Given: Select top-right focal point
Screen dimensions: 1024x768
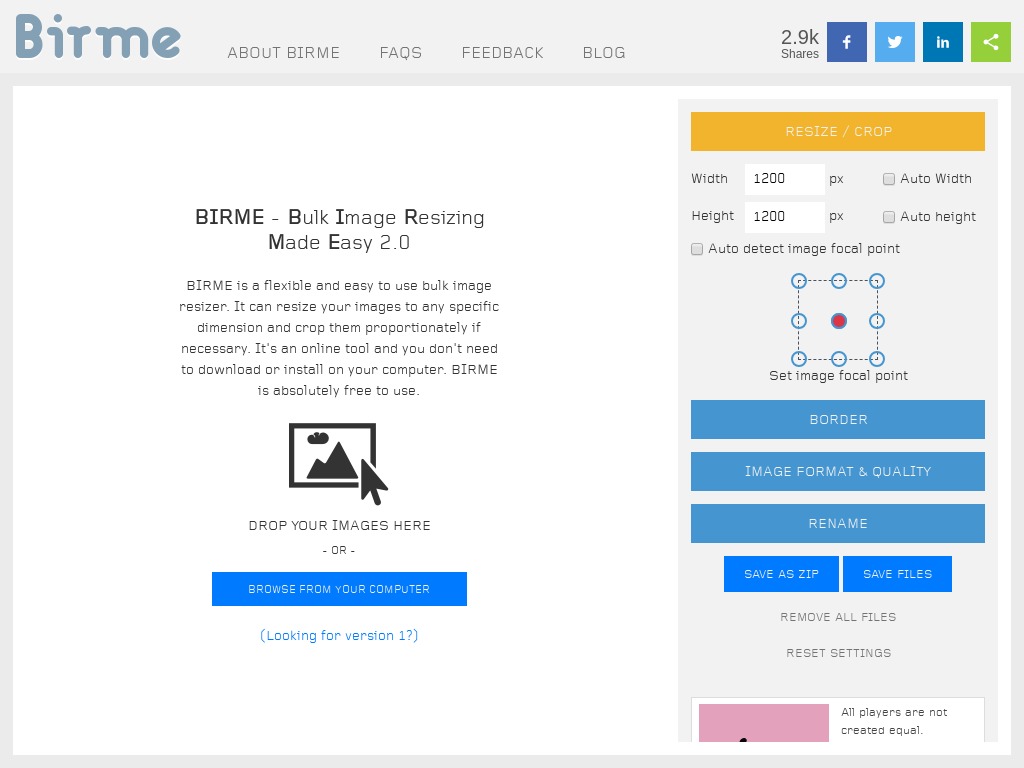Looking at the screenshot, I should (877, 281).
